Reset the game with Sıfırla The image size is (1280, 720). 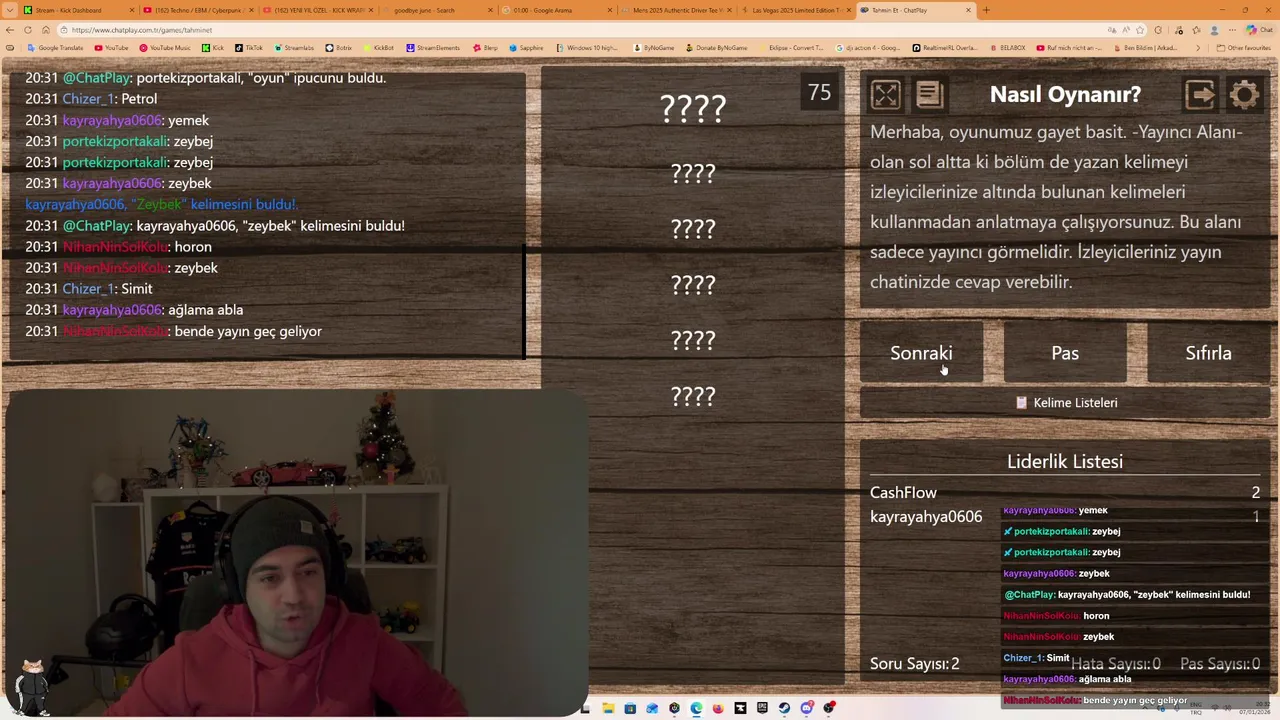pyautogui.click(x=1208, y=353)
